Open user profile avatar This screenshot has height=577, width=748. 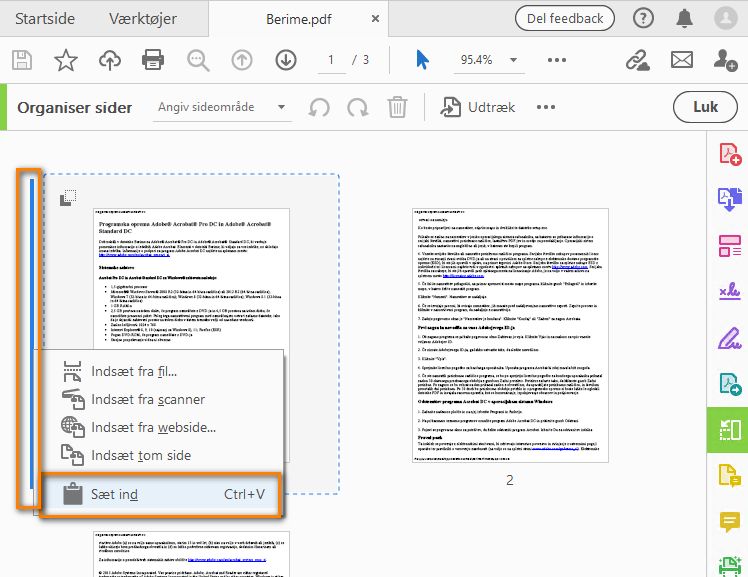tap(726, 18)
